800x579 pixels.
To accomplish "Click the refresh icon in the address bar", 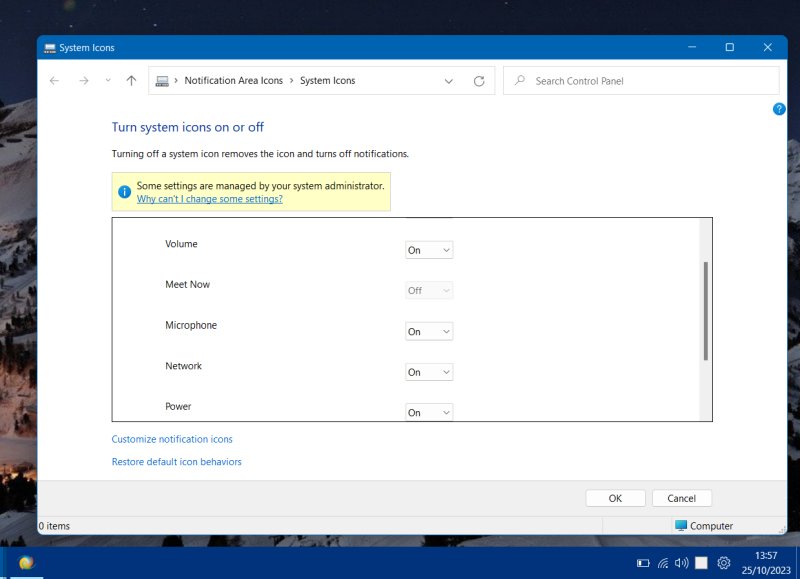I will (x=479, y=81).
